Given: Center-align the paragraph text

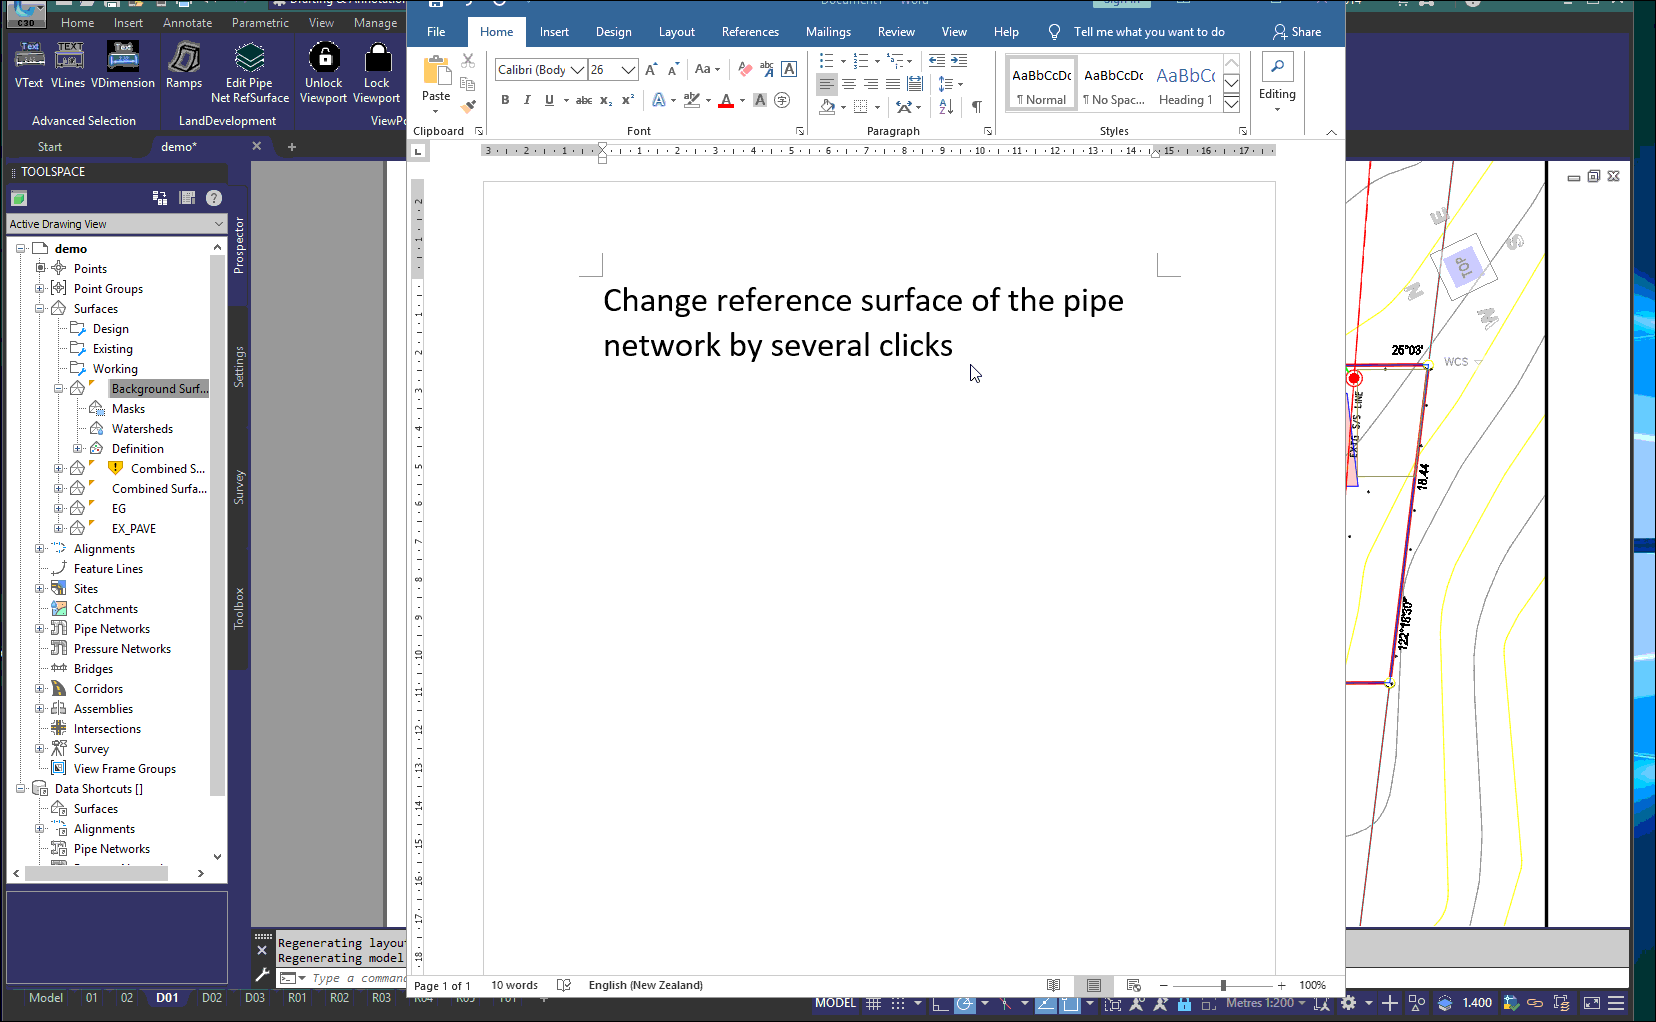Looking at the screenshot, I should 849,84.
